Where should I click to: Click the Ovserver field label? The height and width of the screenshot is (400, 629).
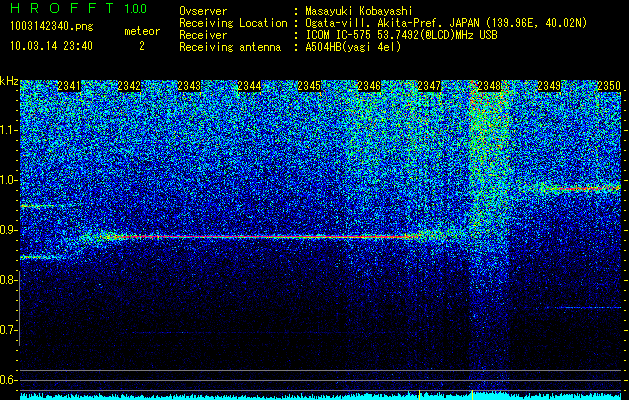[203, 11]
